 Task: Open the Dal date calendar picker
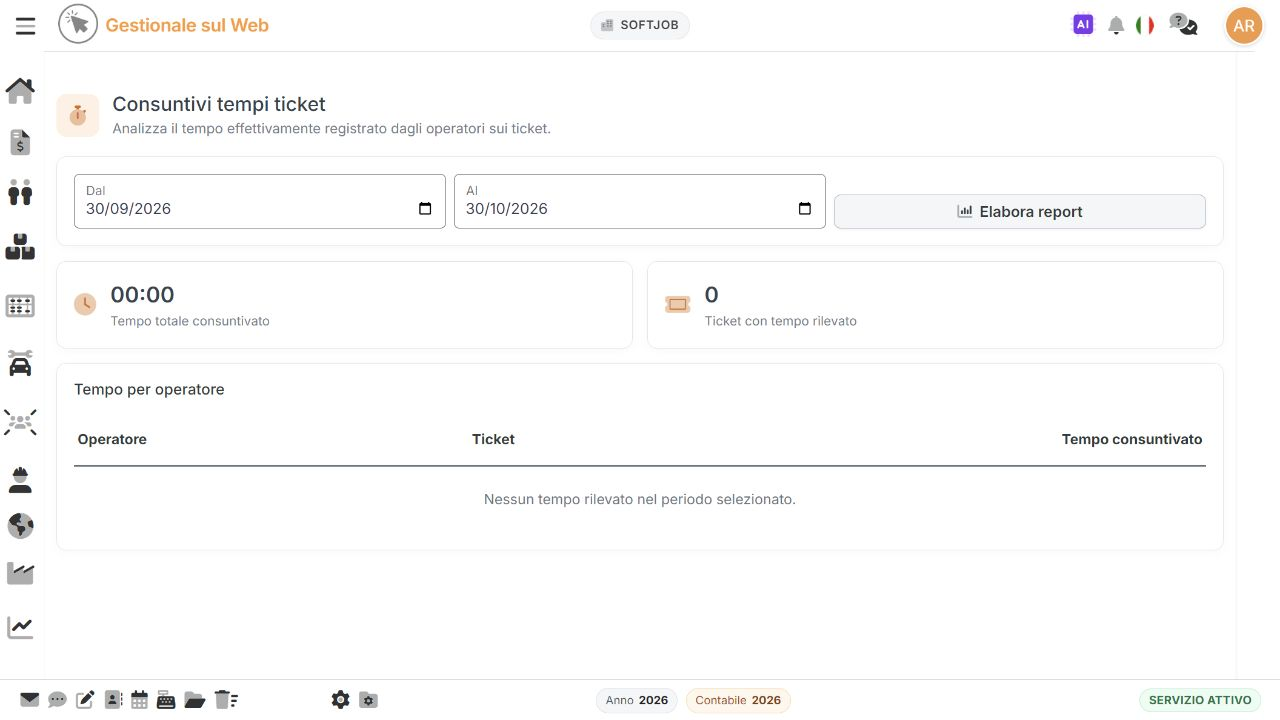(425, 209)
